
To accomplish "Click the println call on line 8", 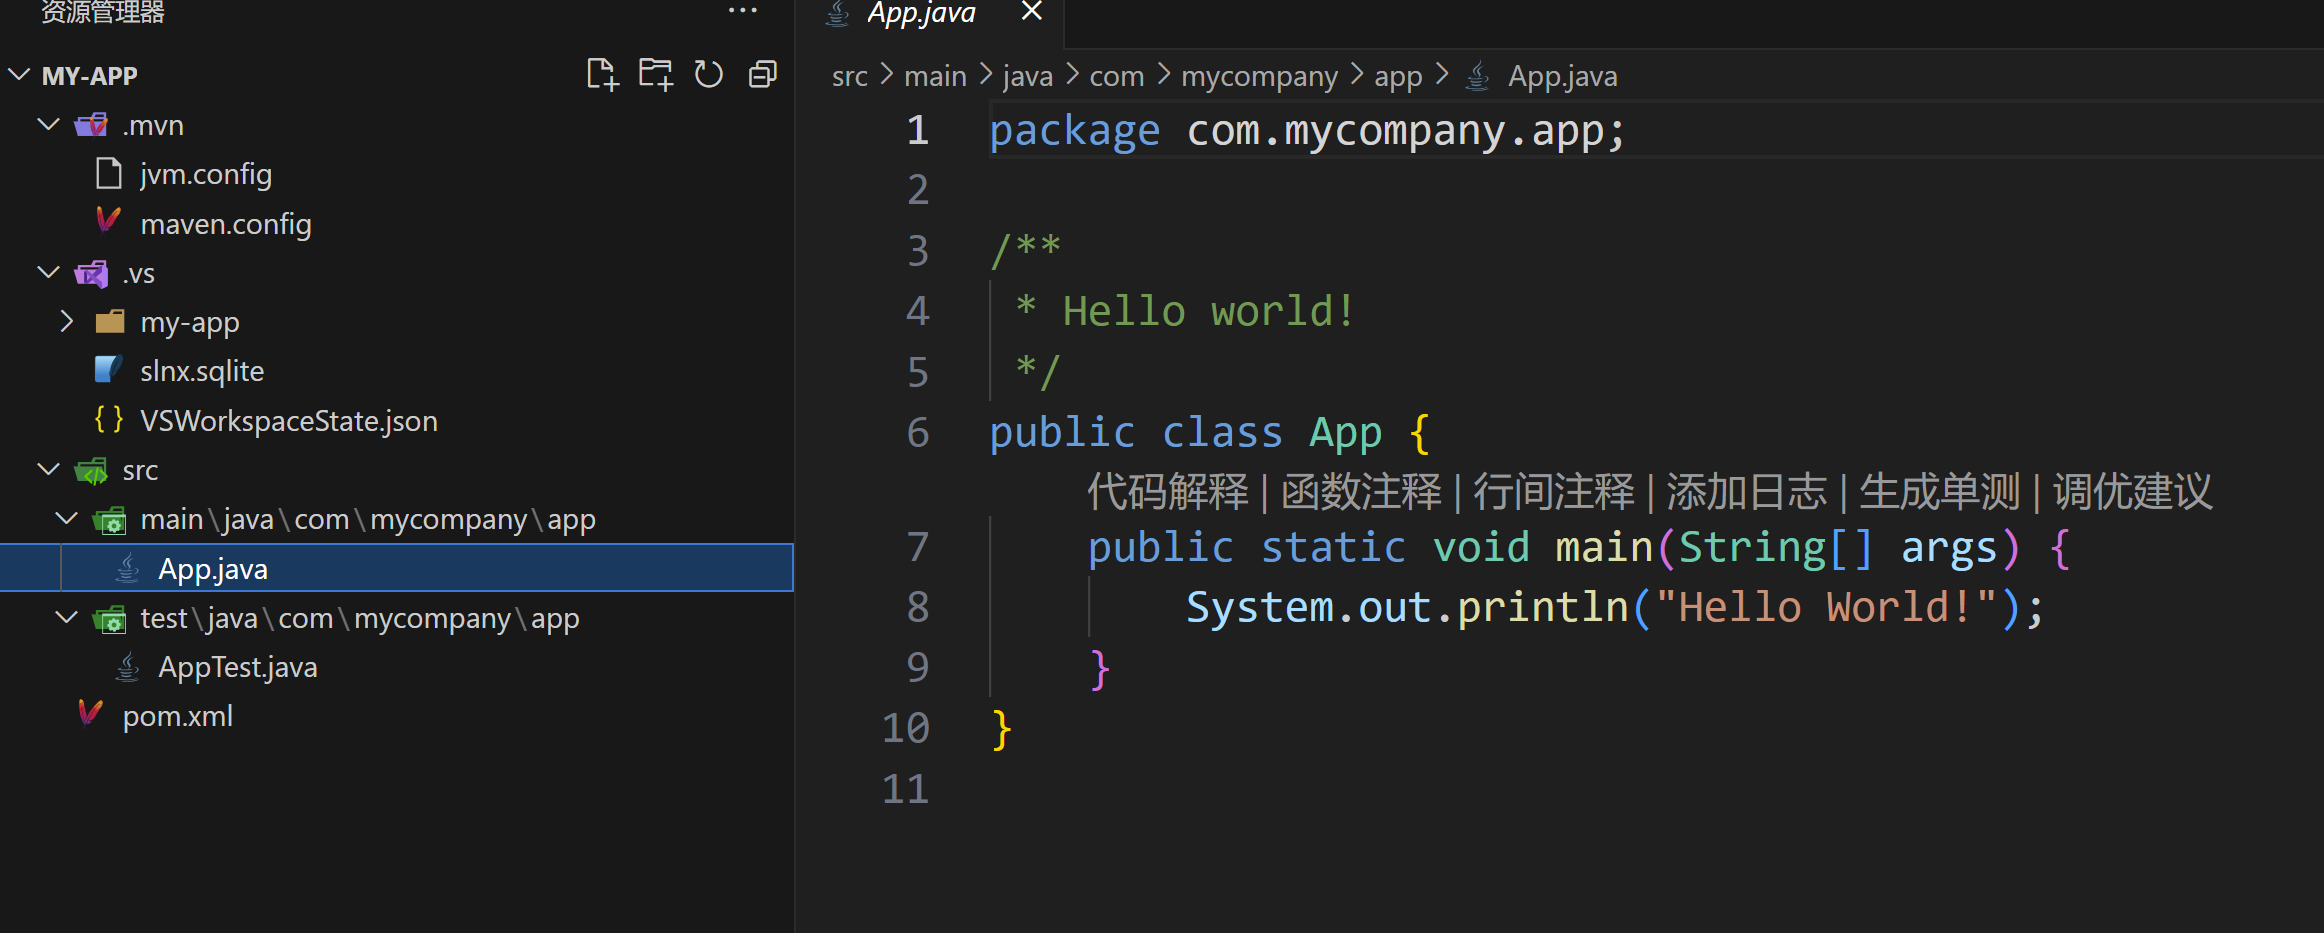I will coord(1543,607).
